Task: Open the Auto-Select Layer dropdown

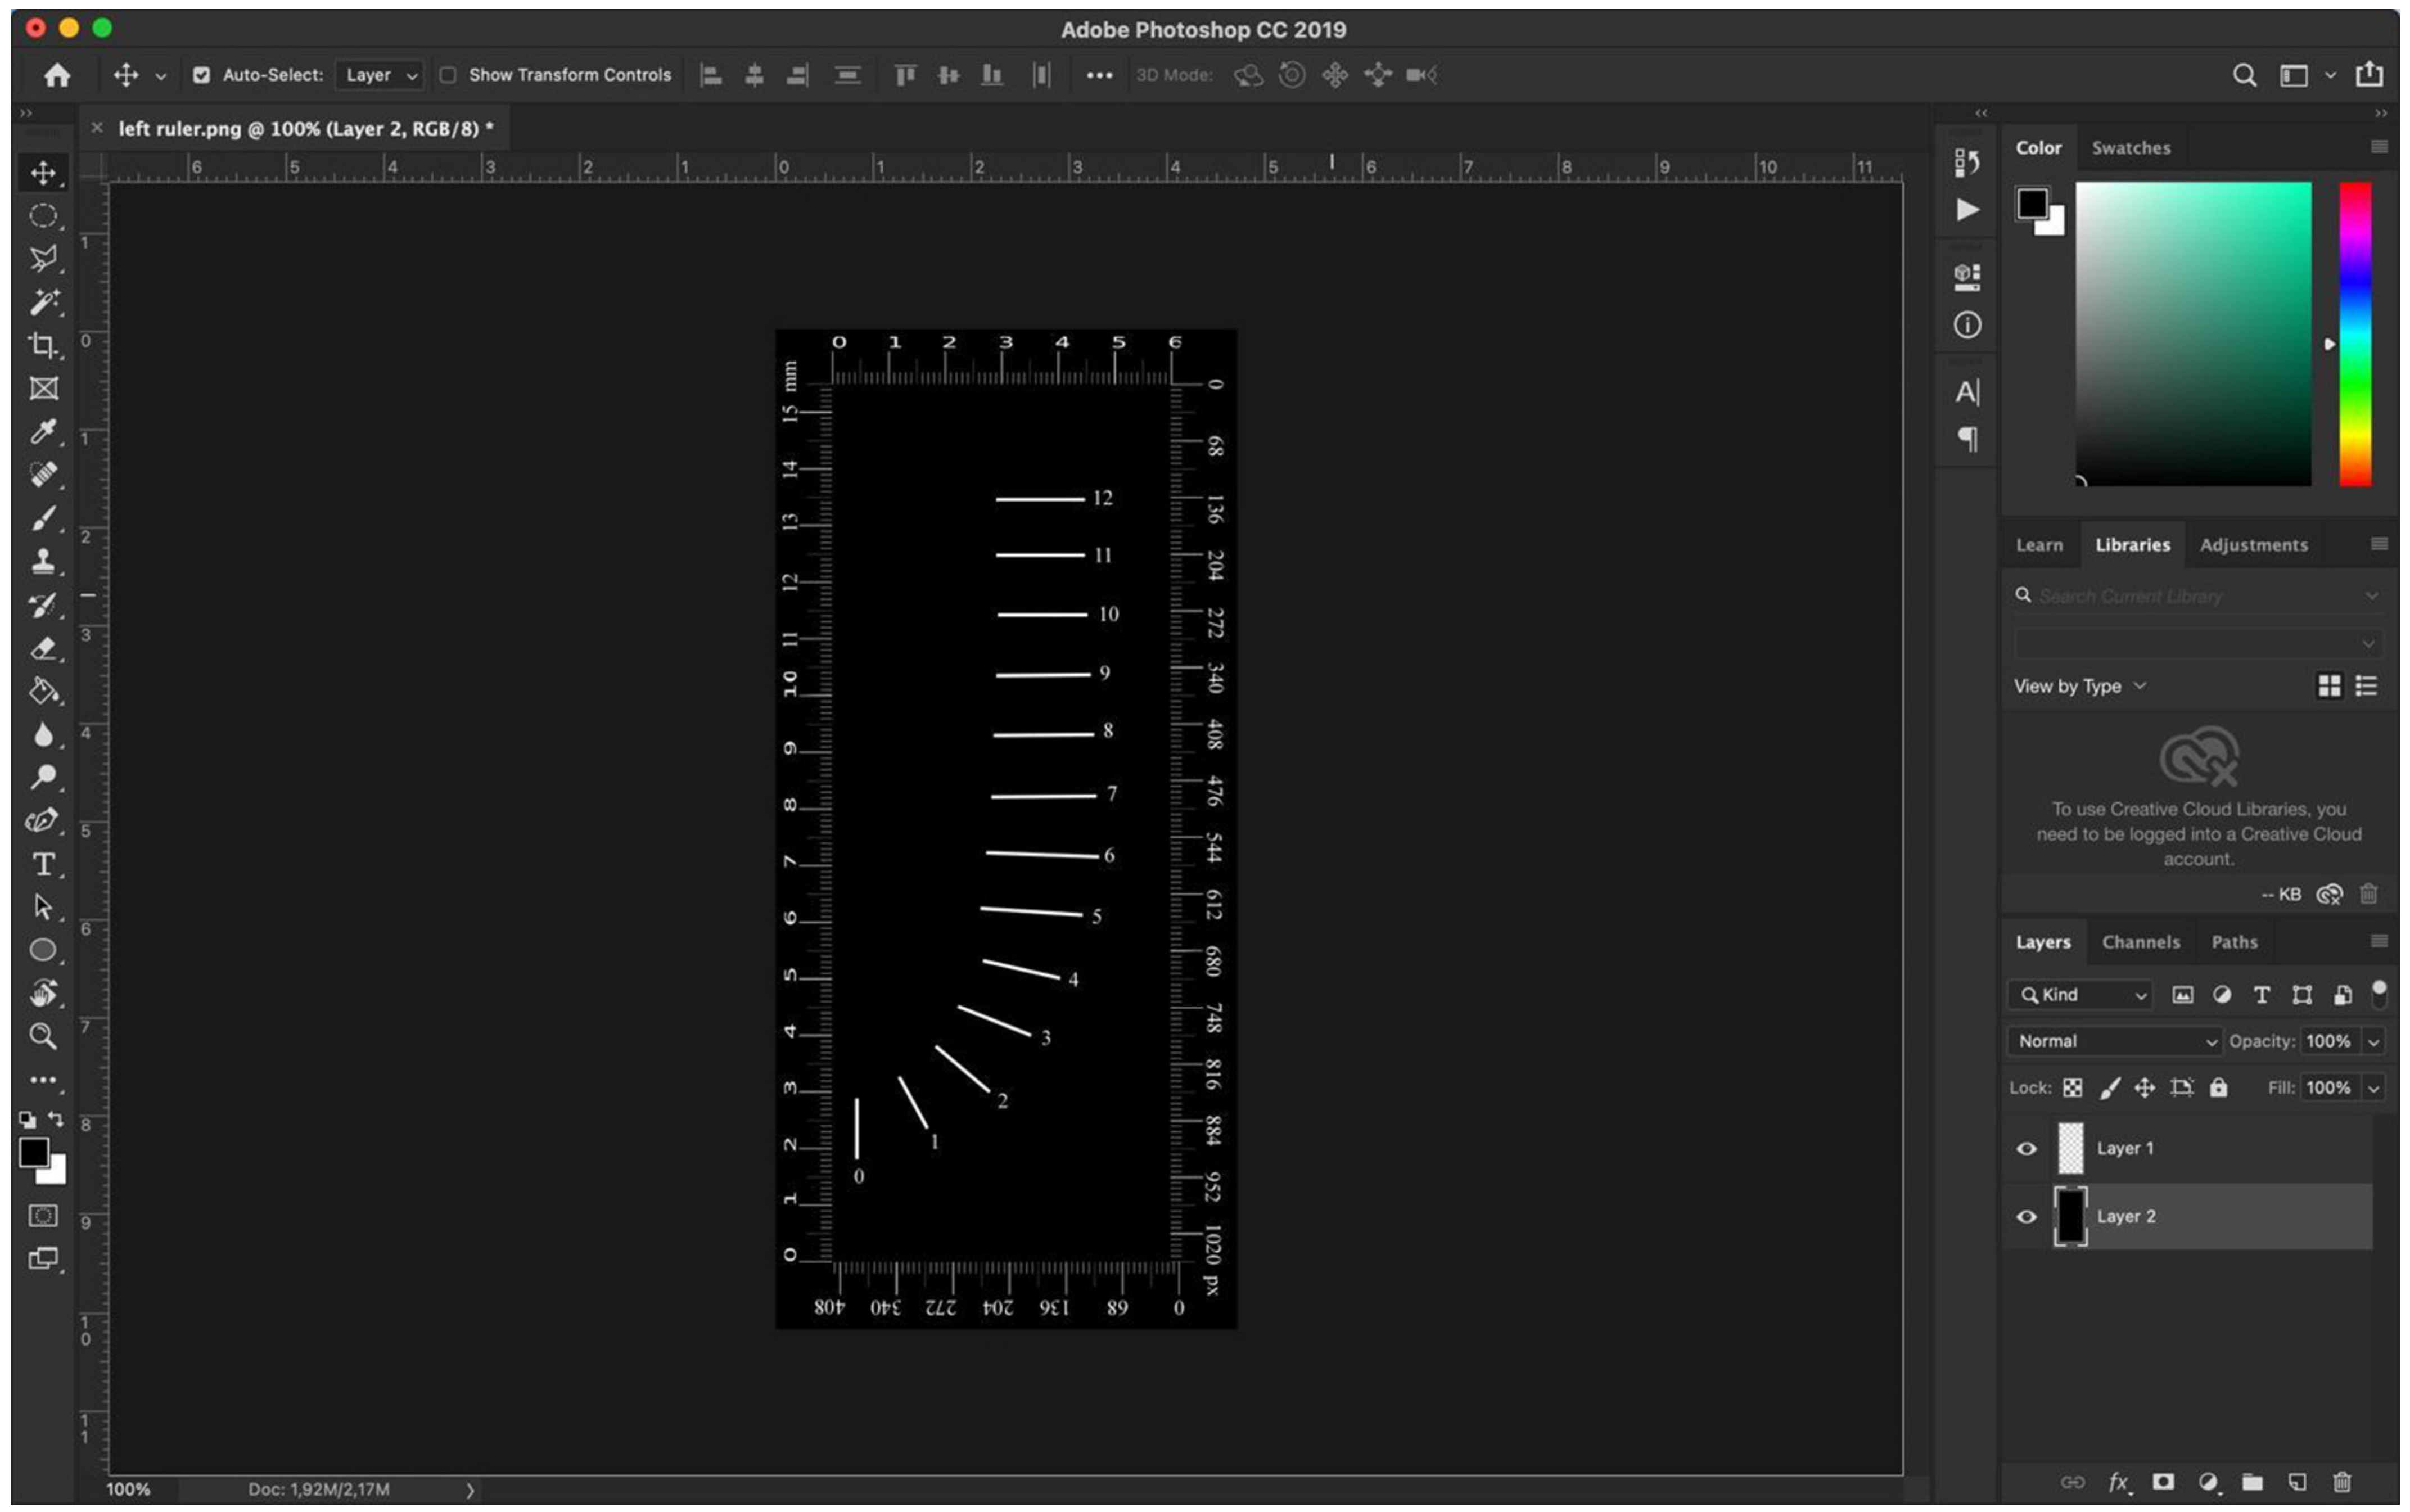Action: (x=380, y=75)
